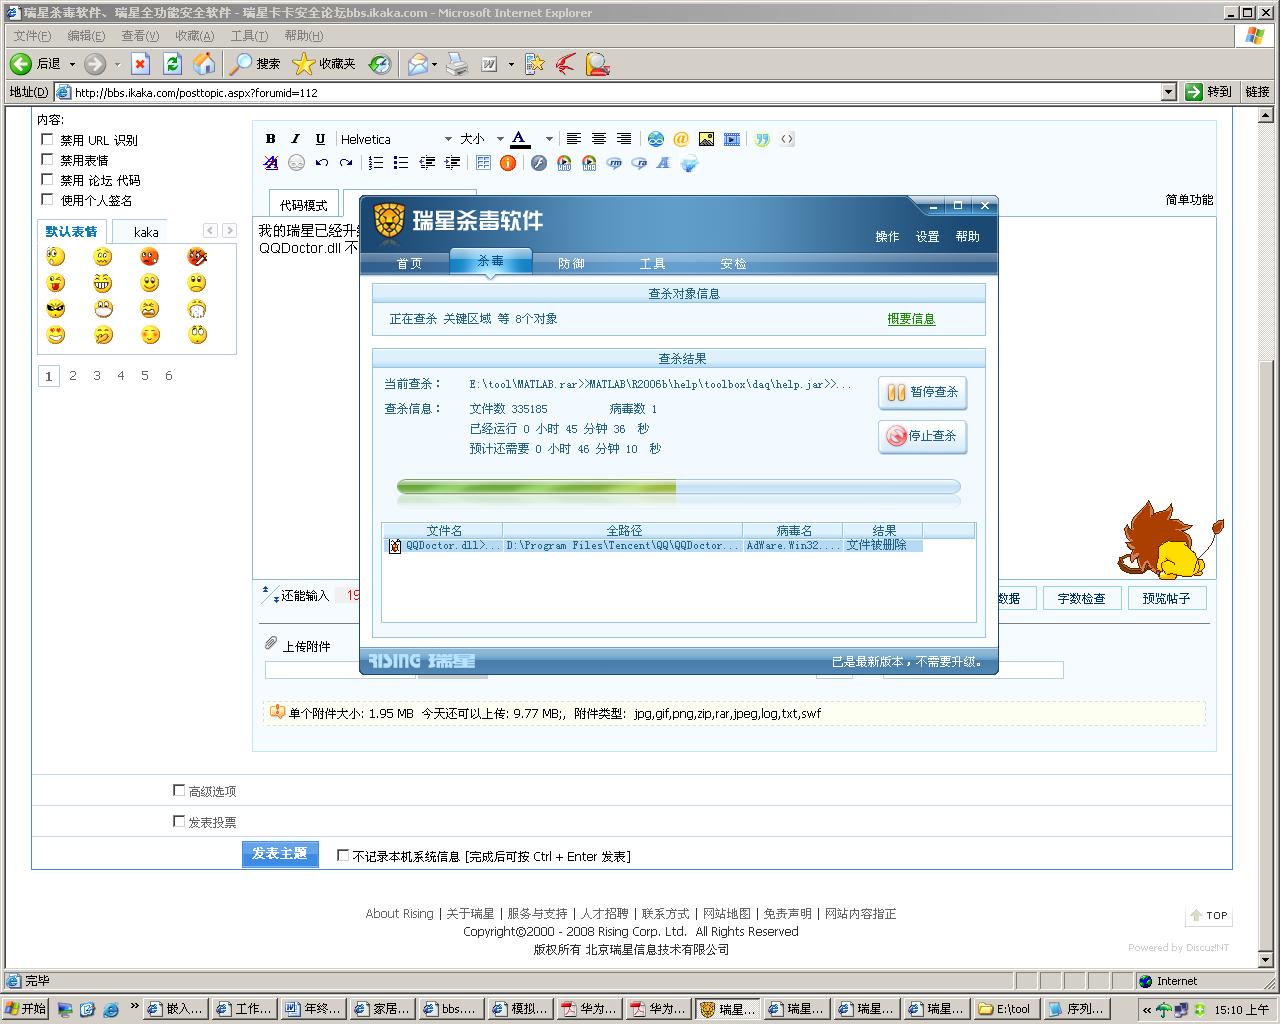
Task: Go to the IE Home page
Action: click(x=204, y=64)
